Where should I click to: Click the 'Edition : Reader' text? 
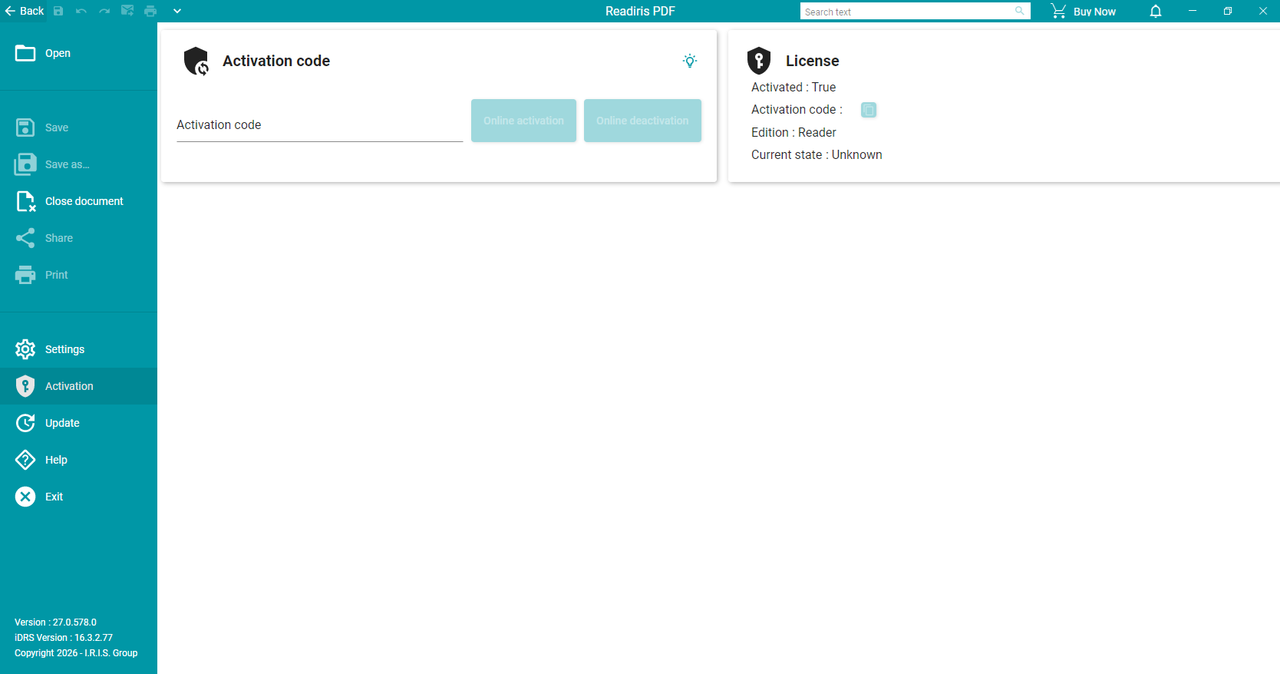793,132
